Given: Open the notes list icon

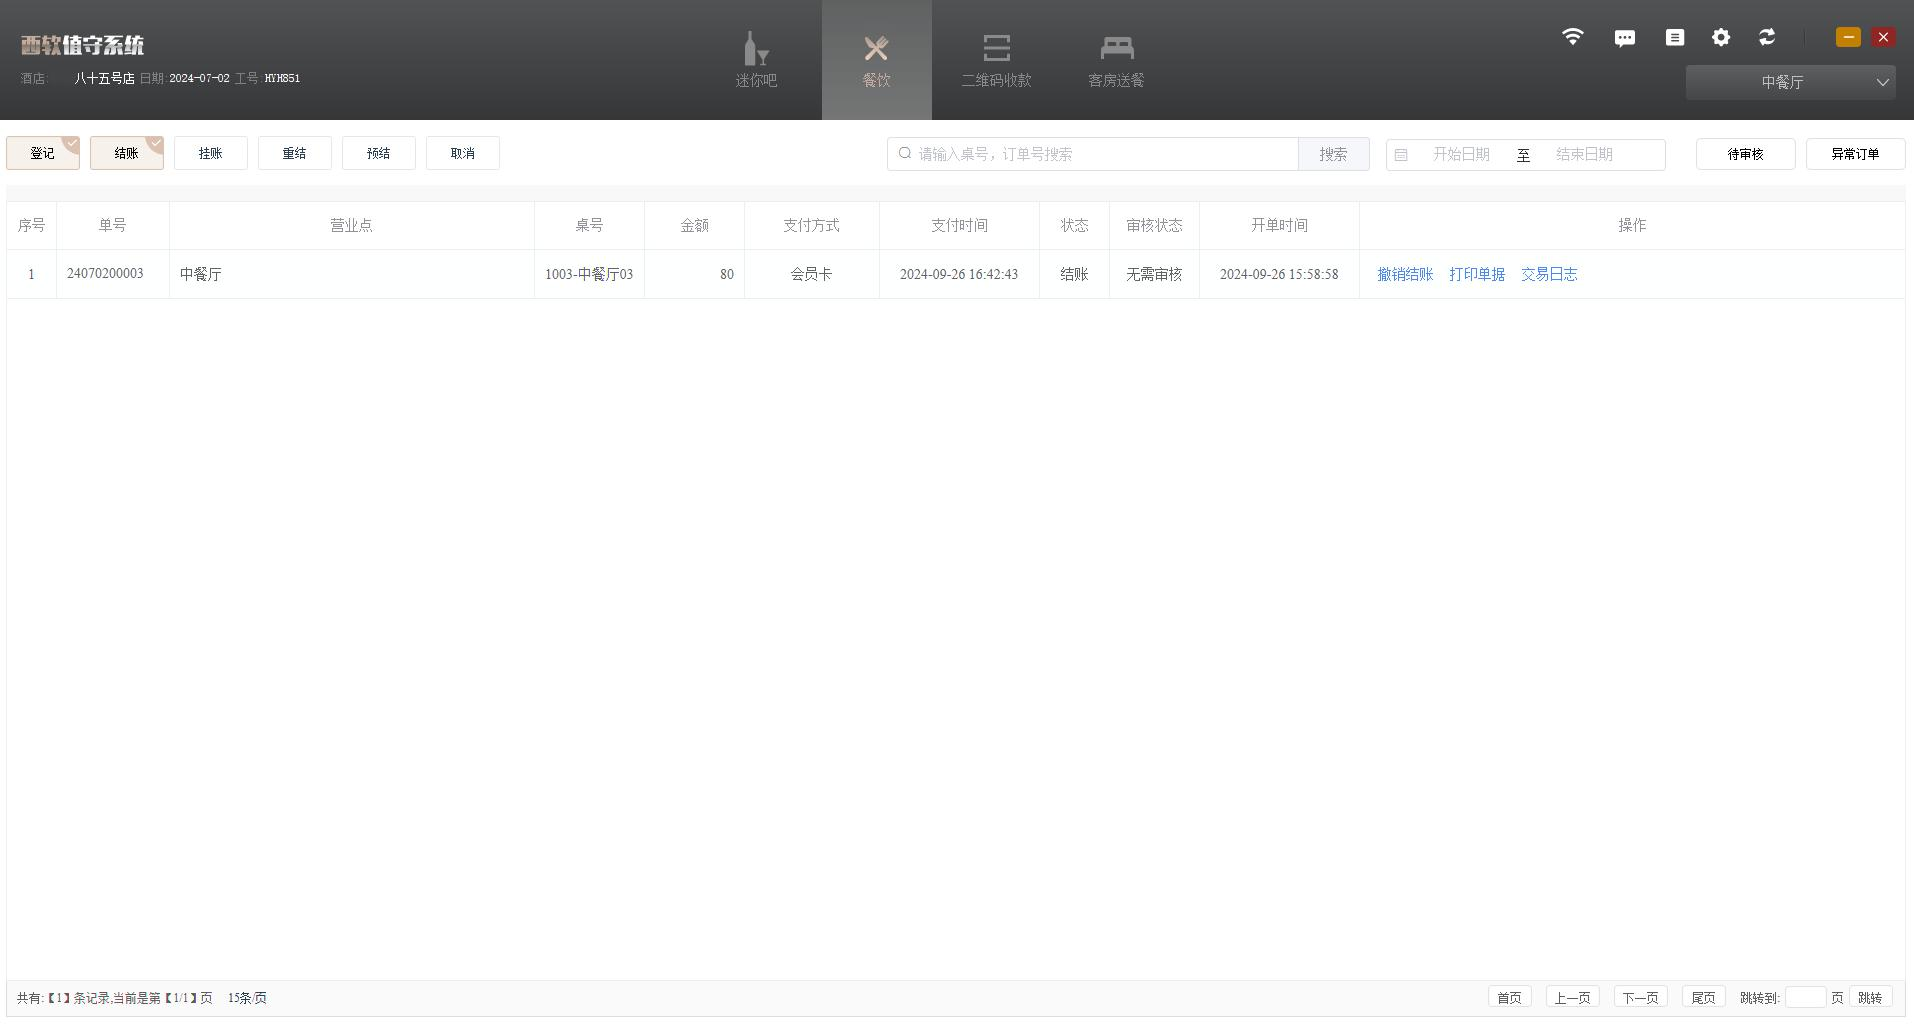Looking at the screenshot, I should tap(1674, 37).
